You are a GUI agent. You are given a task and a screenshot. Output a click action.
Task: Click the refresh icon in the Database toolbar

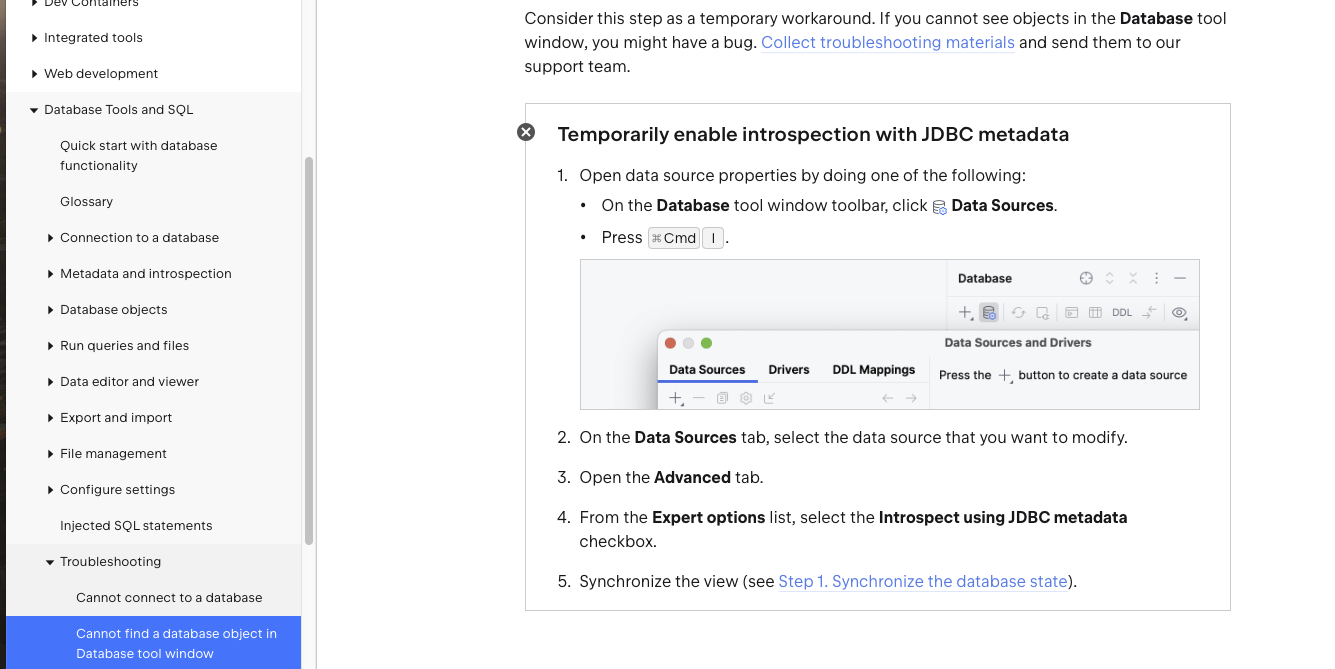click(1018, 312)
